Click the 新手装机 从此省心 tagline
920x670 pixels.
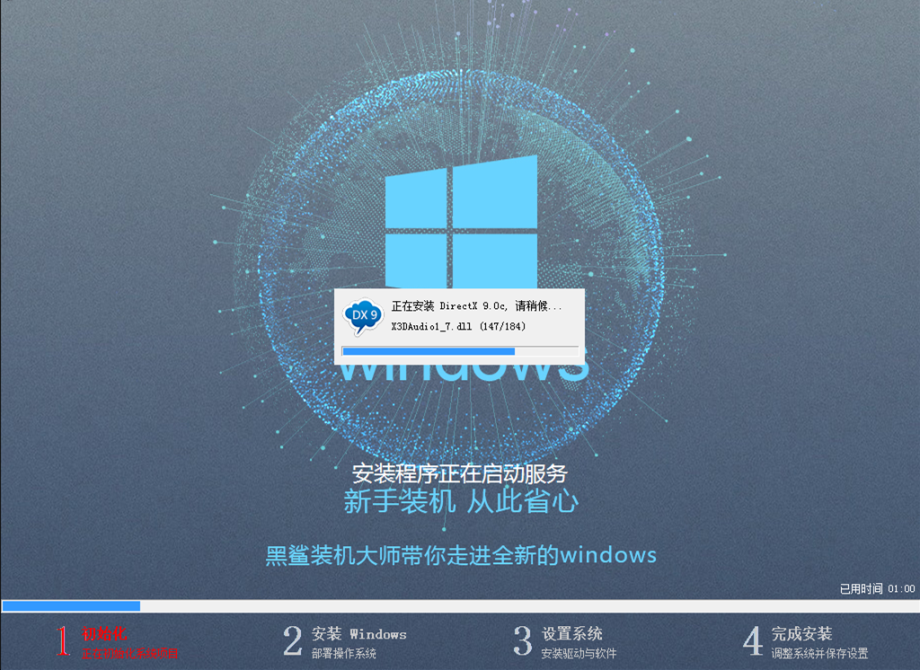pyautogui.click(x=459, y=505)
